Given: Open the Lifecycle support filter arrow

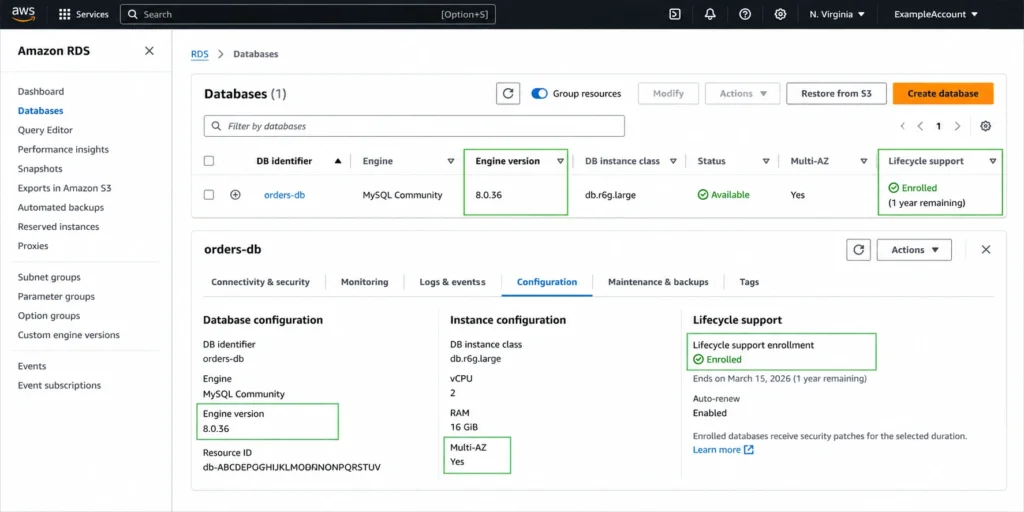Looking at the screenshot, I should tap(993, 161).
